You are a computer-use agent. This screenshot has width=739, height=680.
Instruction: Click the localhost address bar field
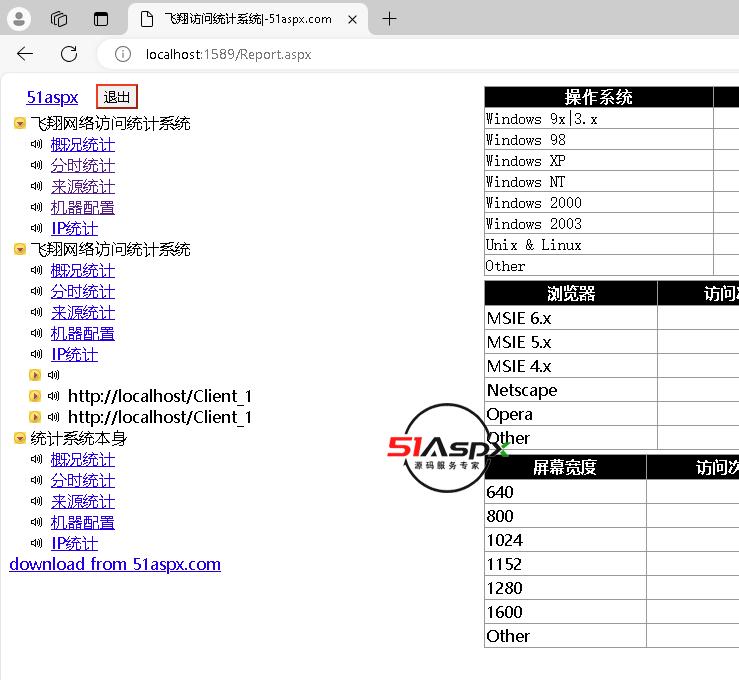tap(400, 54)
